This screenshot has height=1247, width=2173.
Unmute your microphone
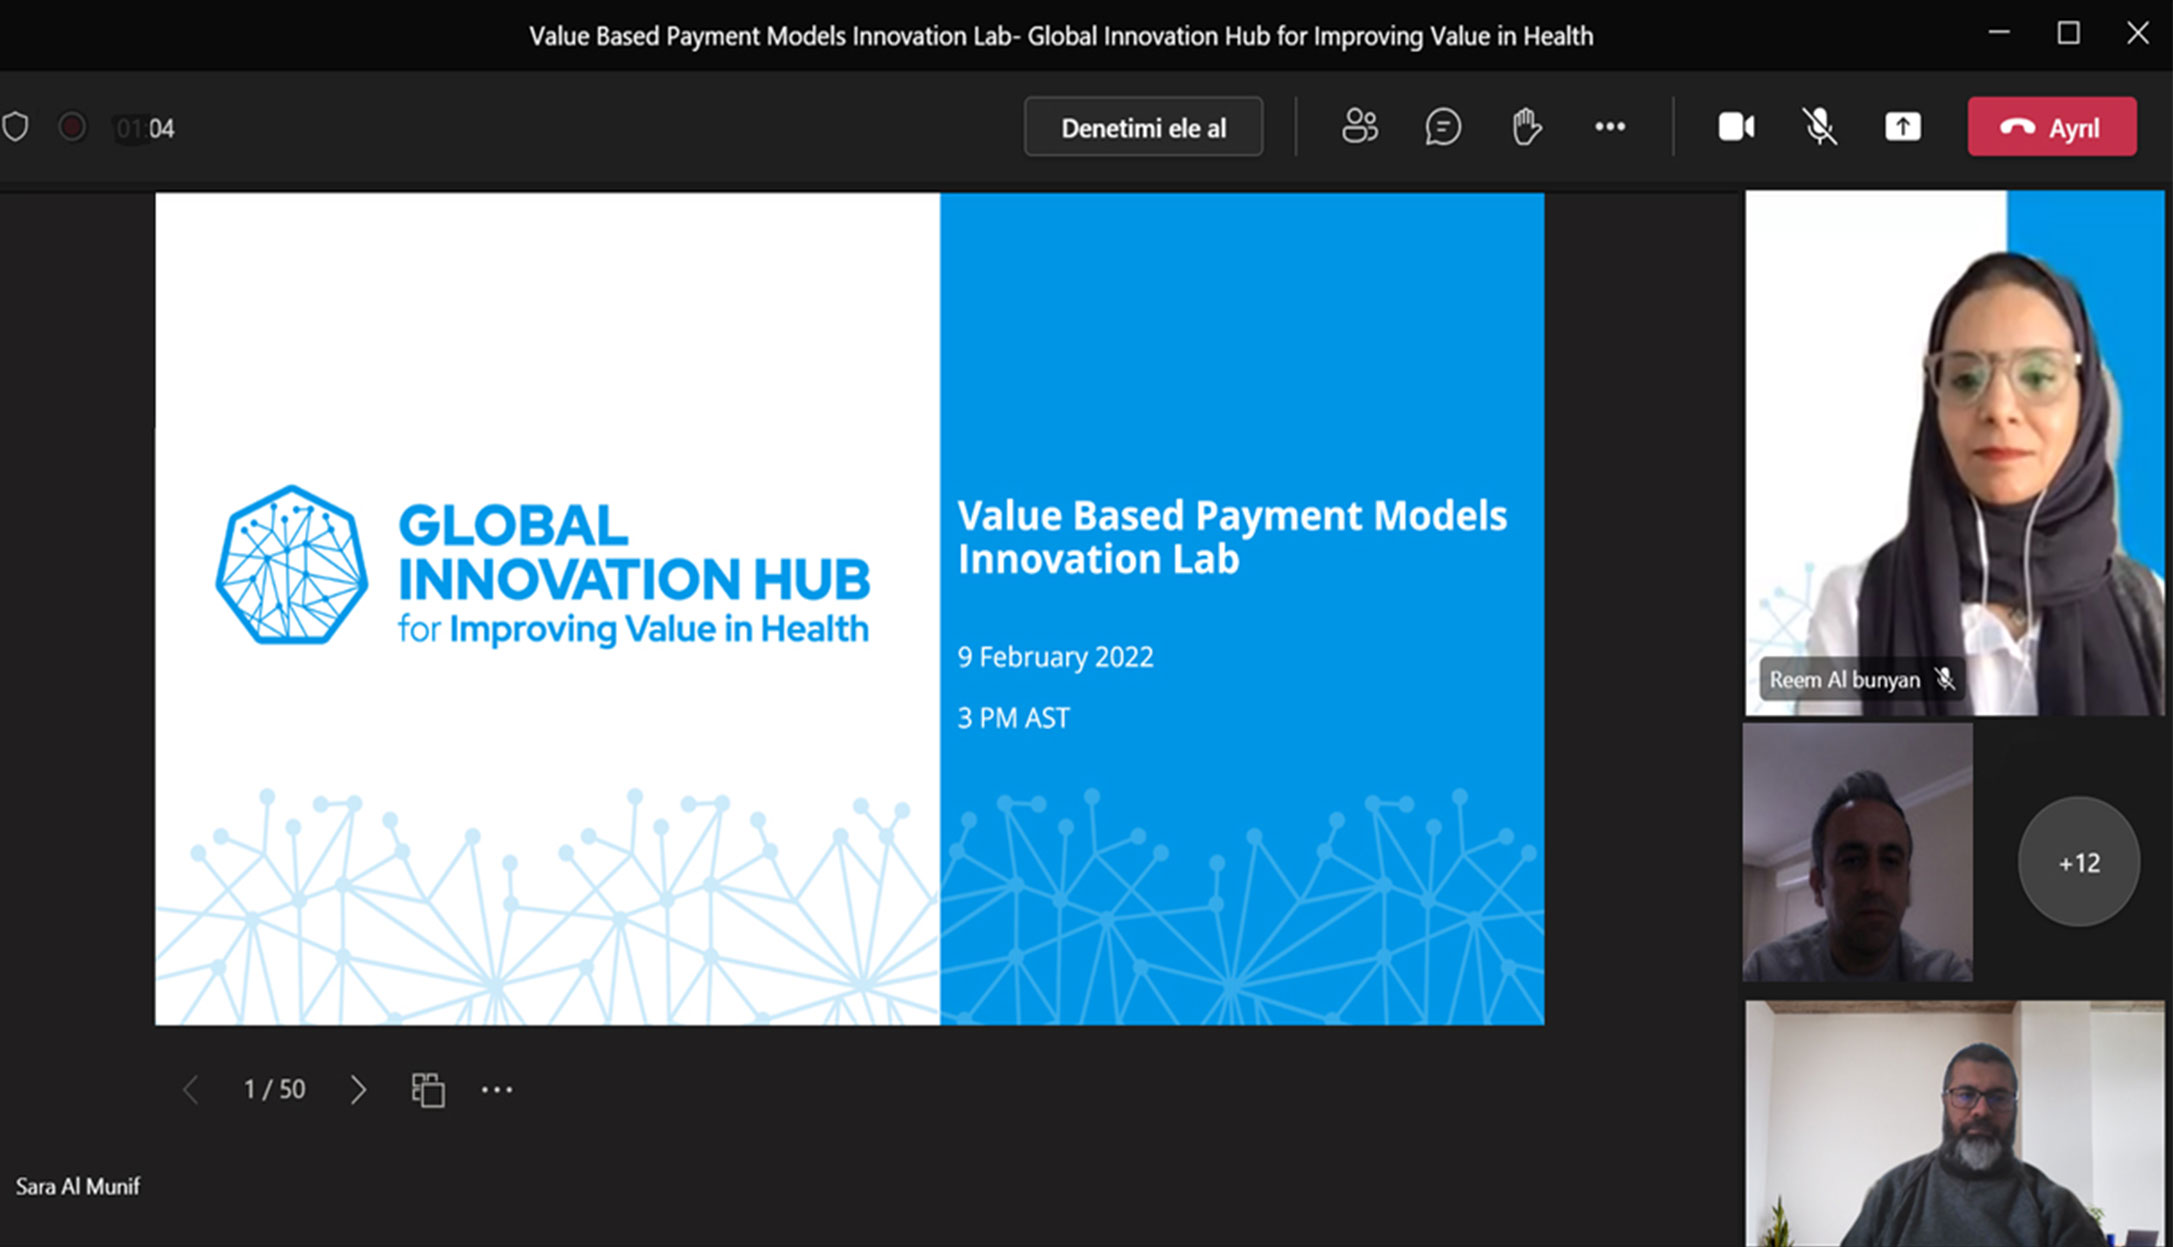[x=1819, y=126]
